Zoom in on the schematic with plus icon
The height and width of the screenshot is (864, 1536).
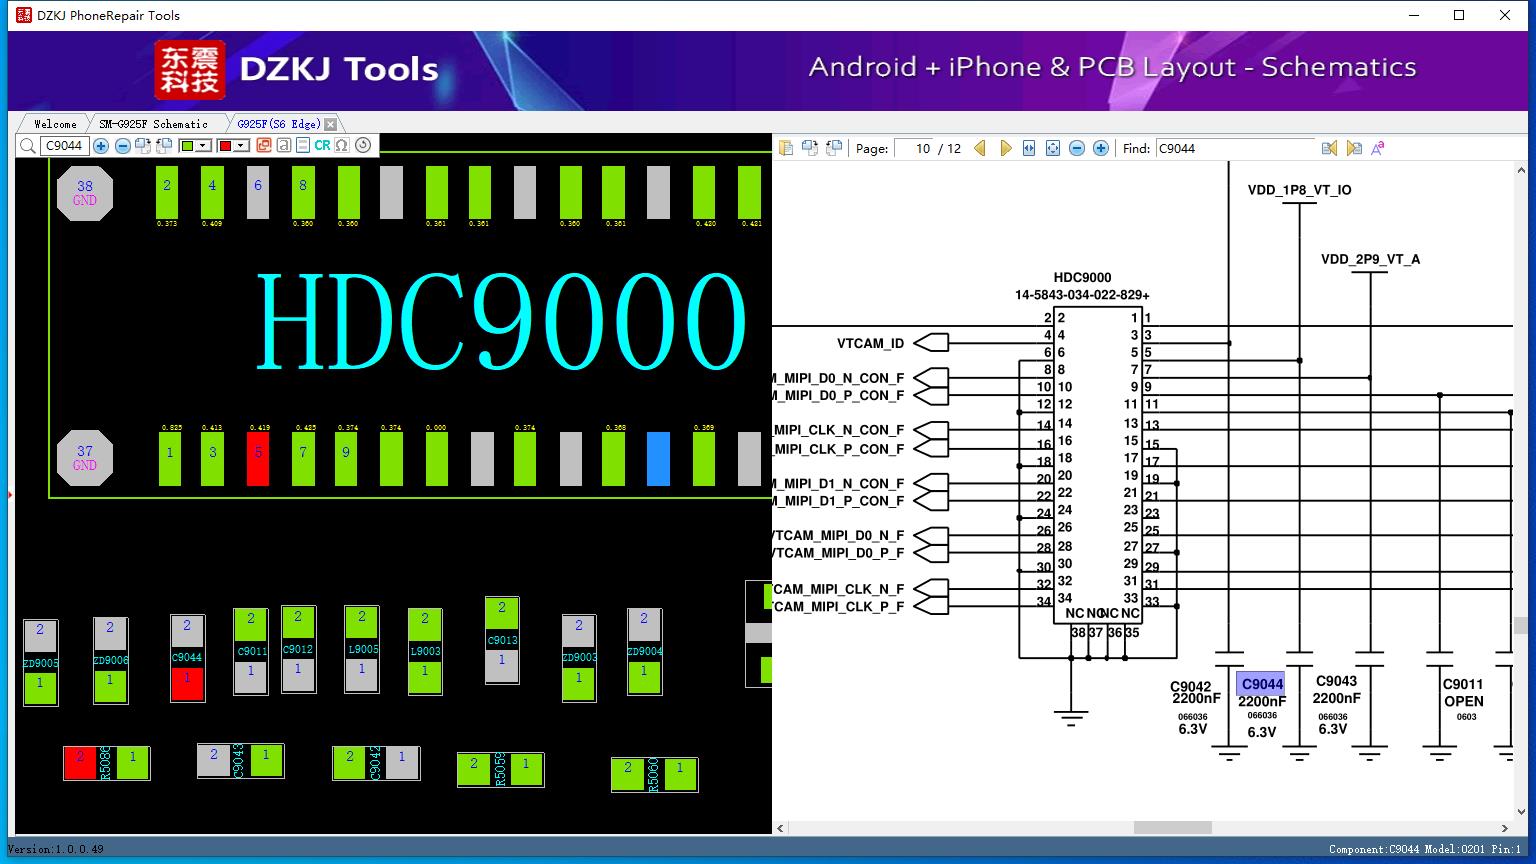click(1101, 148)
